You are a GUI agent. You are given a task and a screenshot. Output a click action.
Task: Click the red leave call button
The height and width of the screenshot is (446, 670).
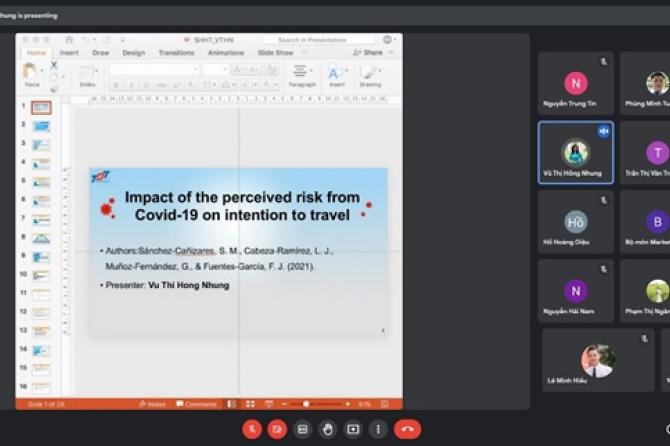click(x=407, y=429)
